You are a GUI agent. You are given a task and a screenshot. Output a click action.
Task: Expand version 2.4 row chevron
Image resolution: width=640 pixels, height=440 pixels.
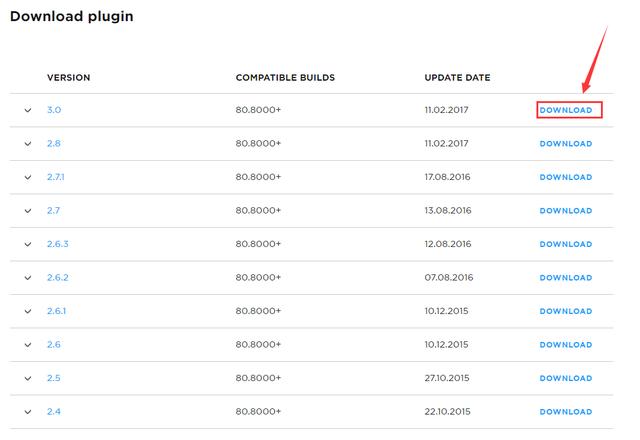pos(28,412)
